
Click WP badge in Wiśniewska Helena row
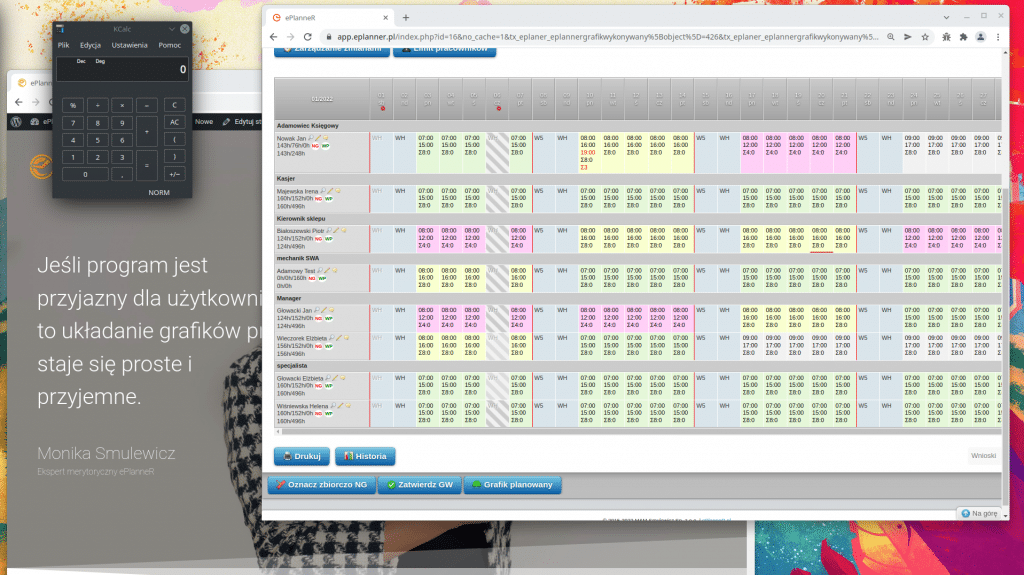pyautogui.click(x=328, y=414)
